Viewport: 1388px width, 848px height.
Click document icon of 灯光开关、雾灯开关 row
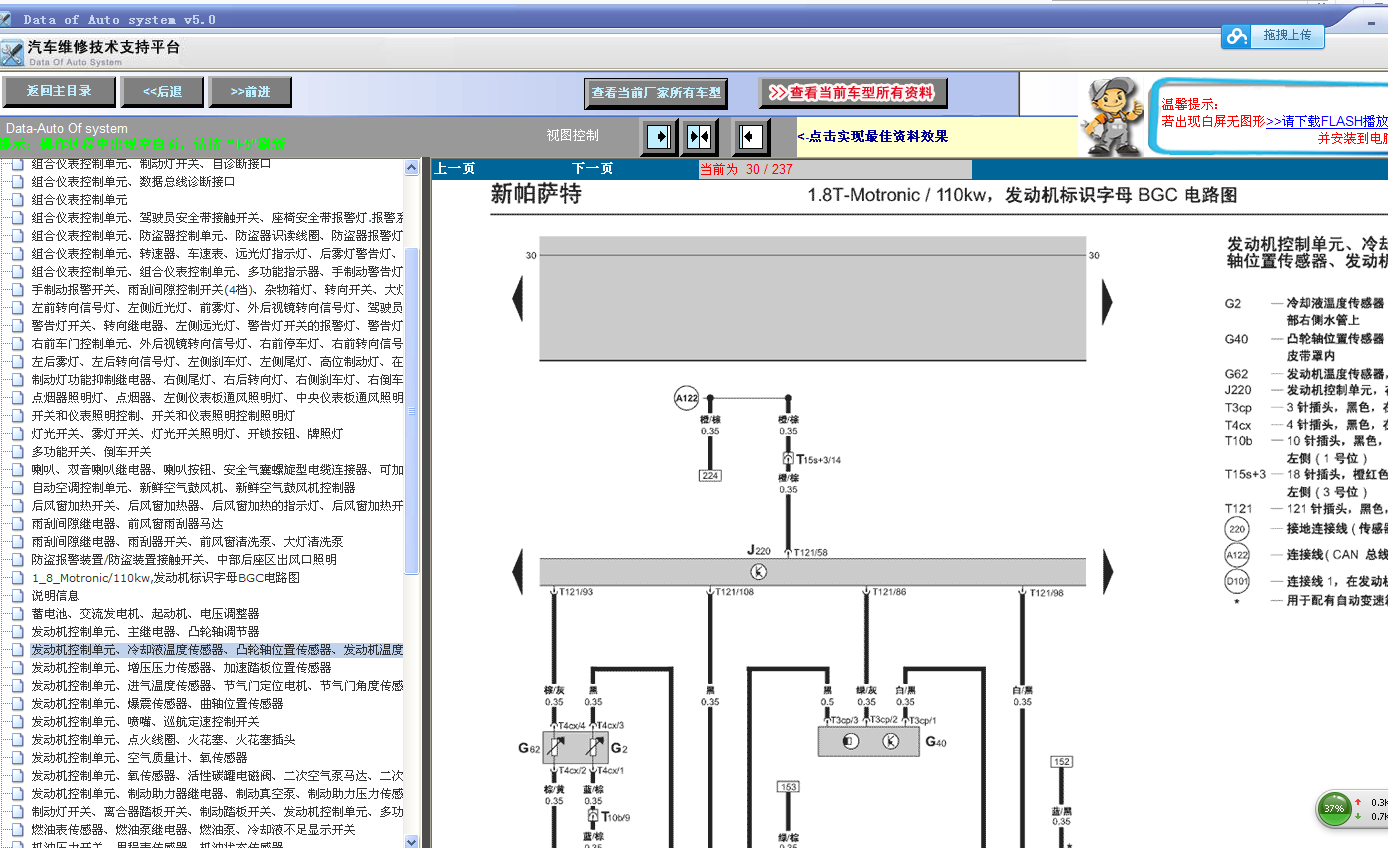click(16, 434)
